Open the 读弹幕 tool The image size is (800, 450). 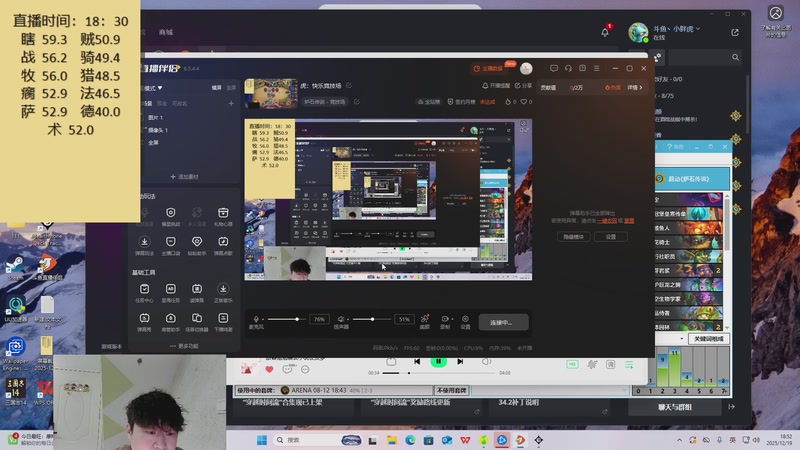coord(197,292)
